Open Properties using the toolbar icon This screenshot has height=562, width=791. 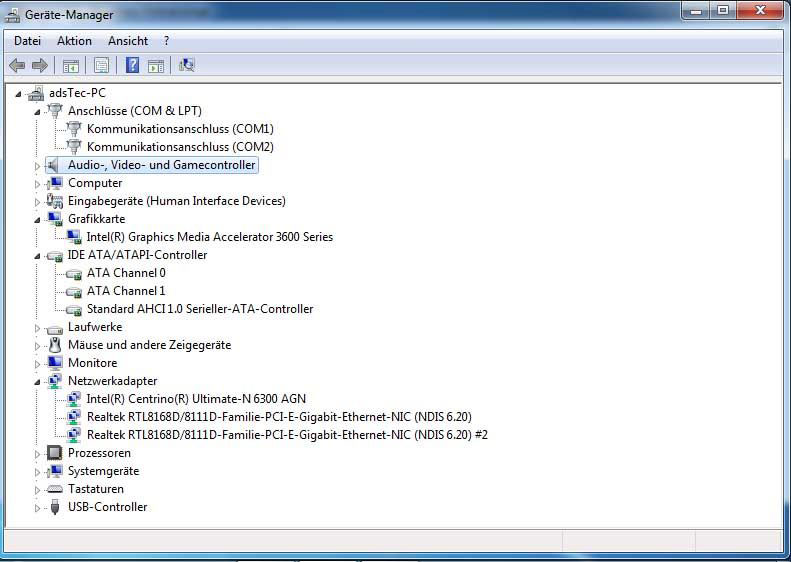[101, 66]
